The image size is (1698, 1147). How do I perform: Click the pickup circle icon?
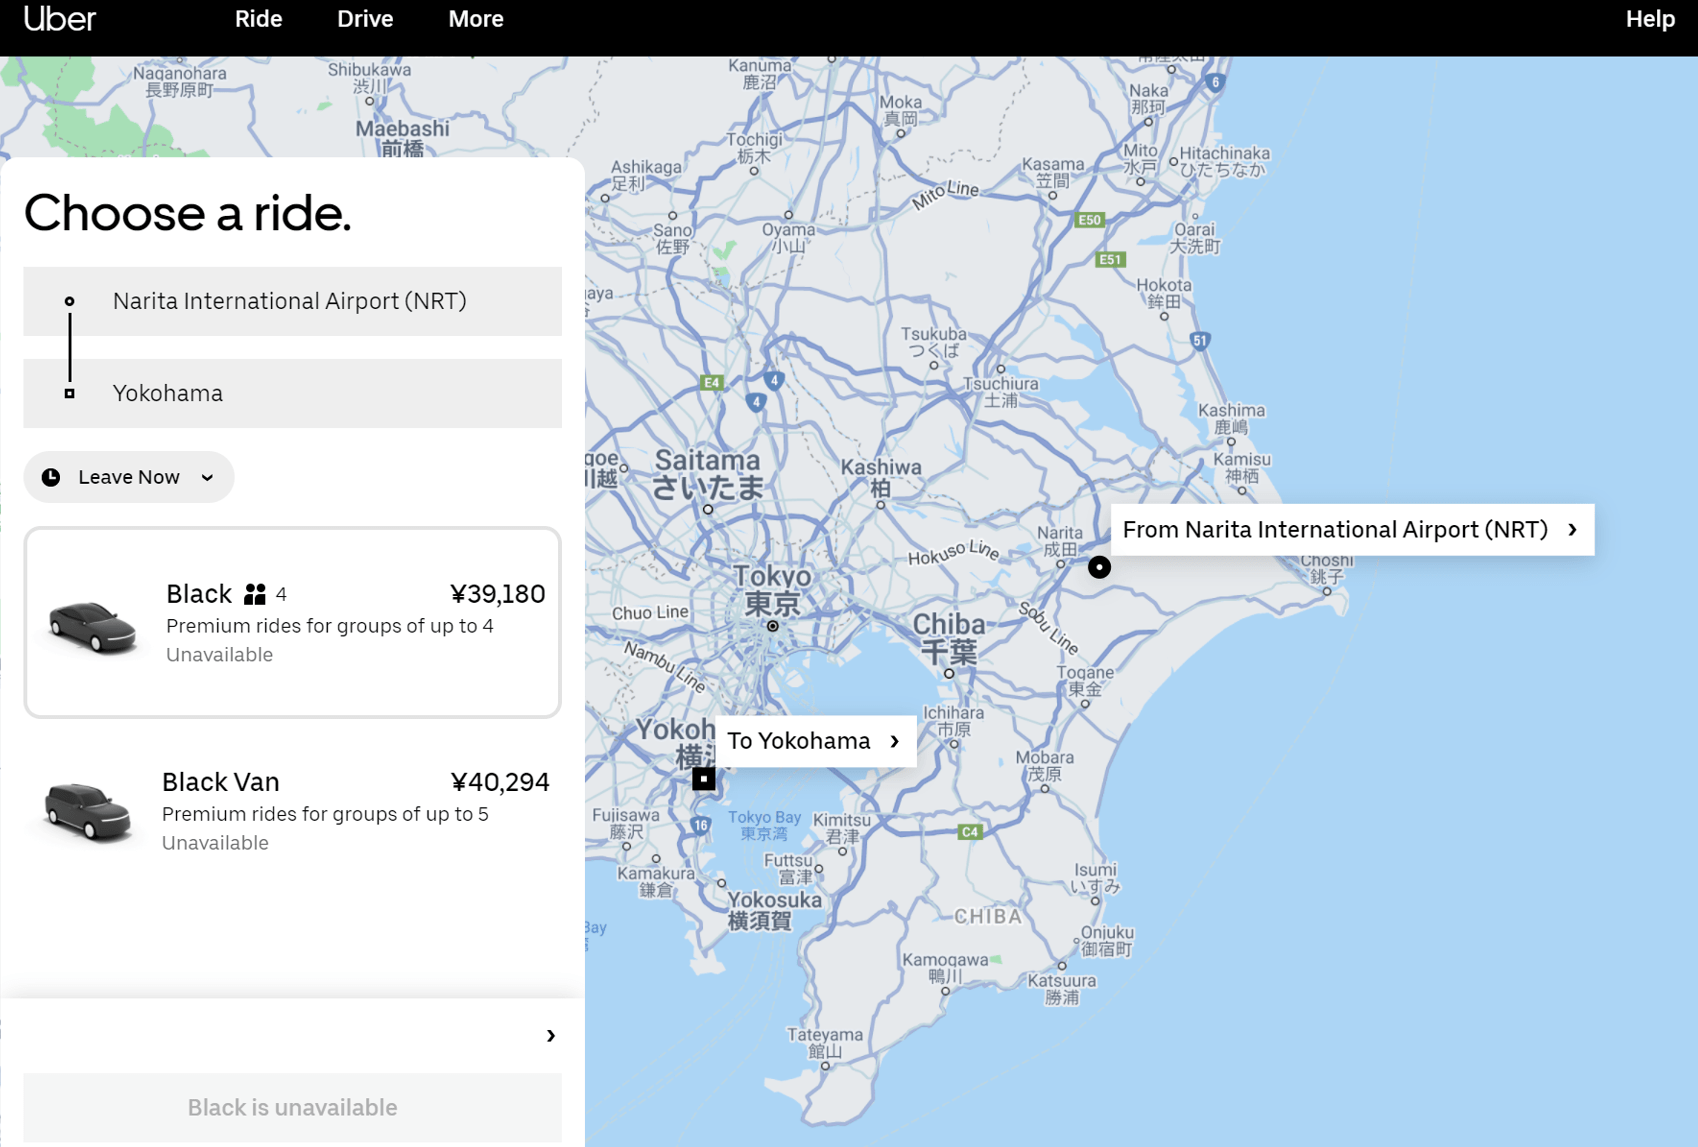pyautogui.click(x=69, y=301)
